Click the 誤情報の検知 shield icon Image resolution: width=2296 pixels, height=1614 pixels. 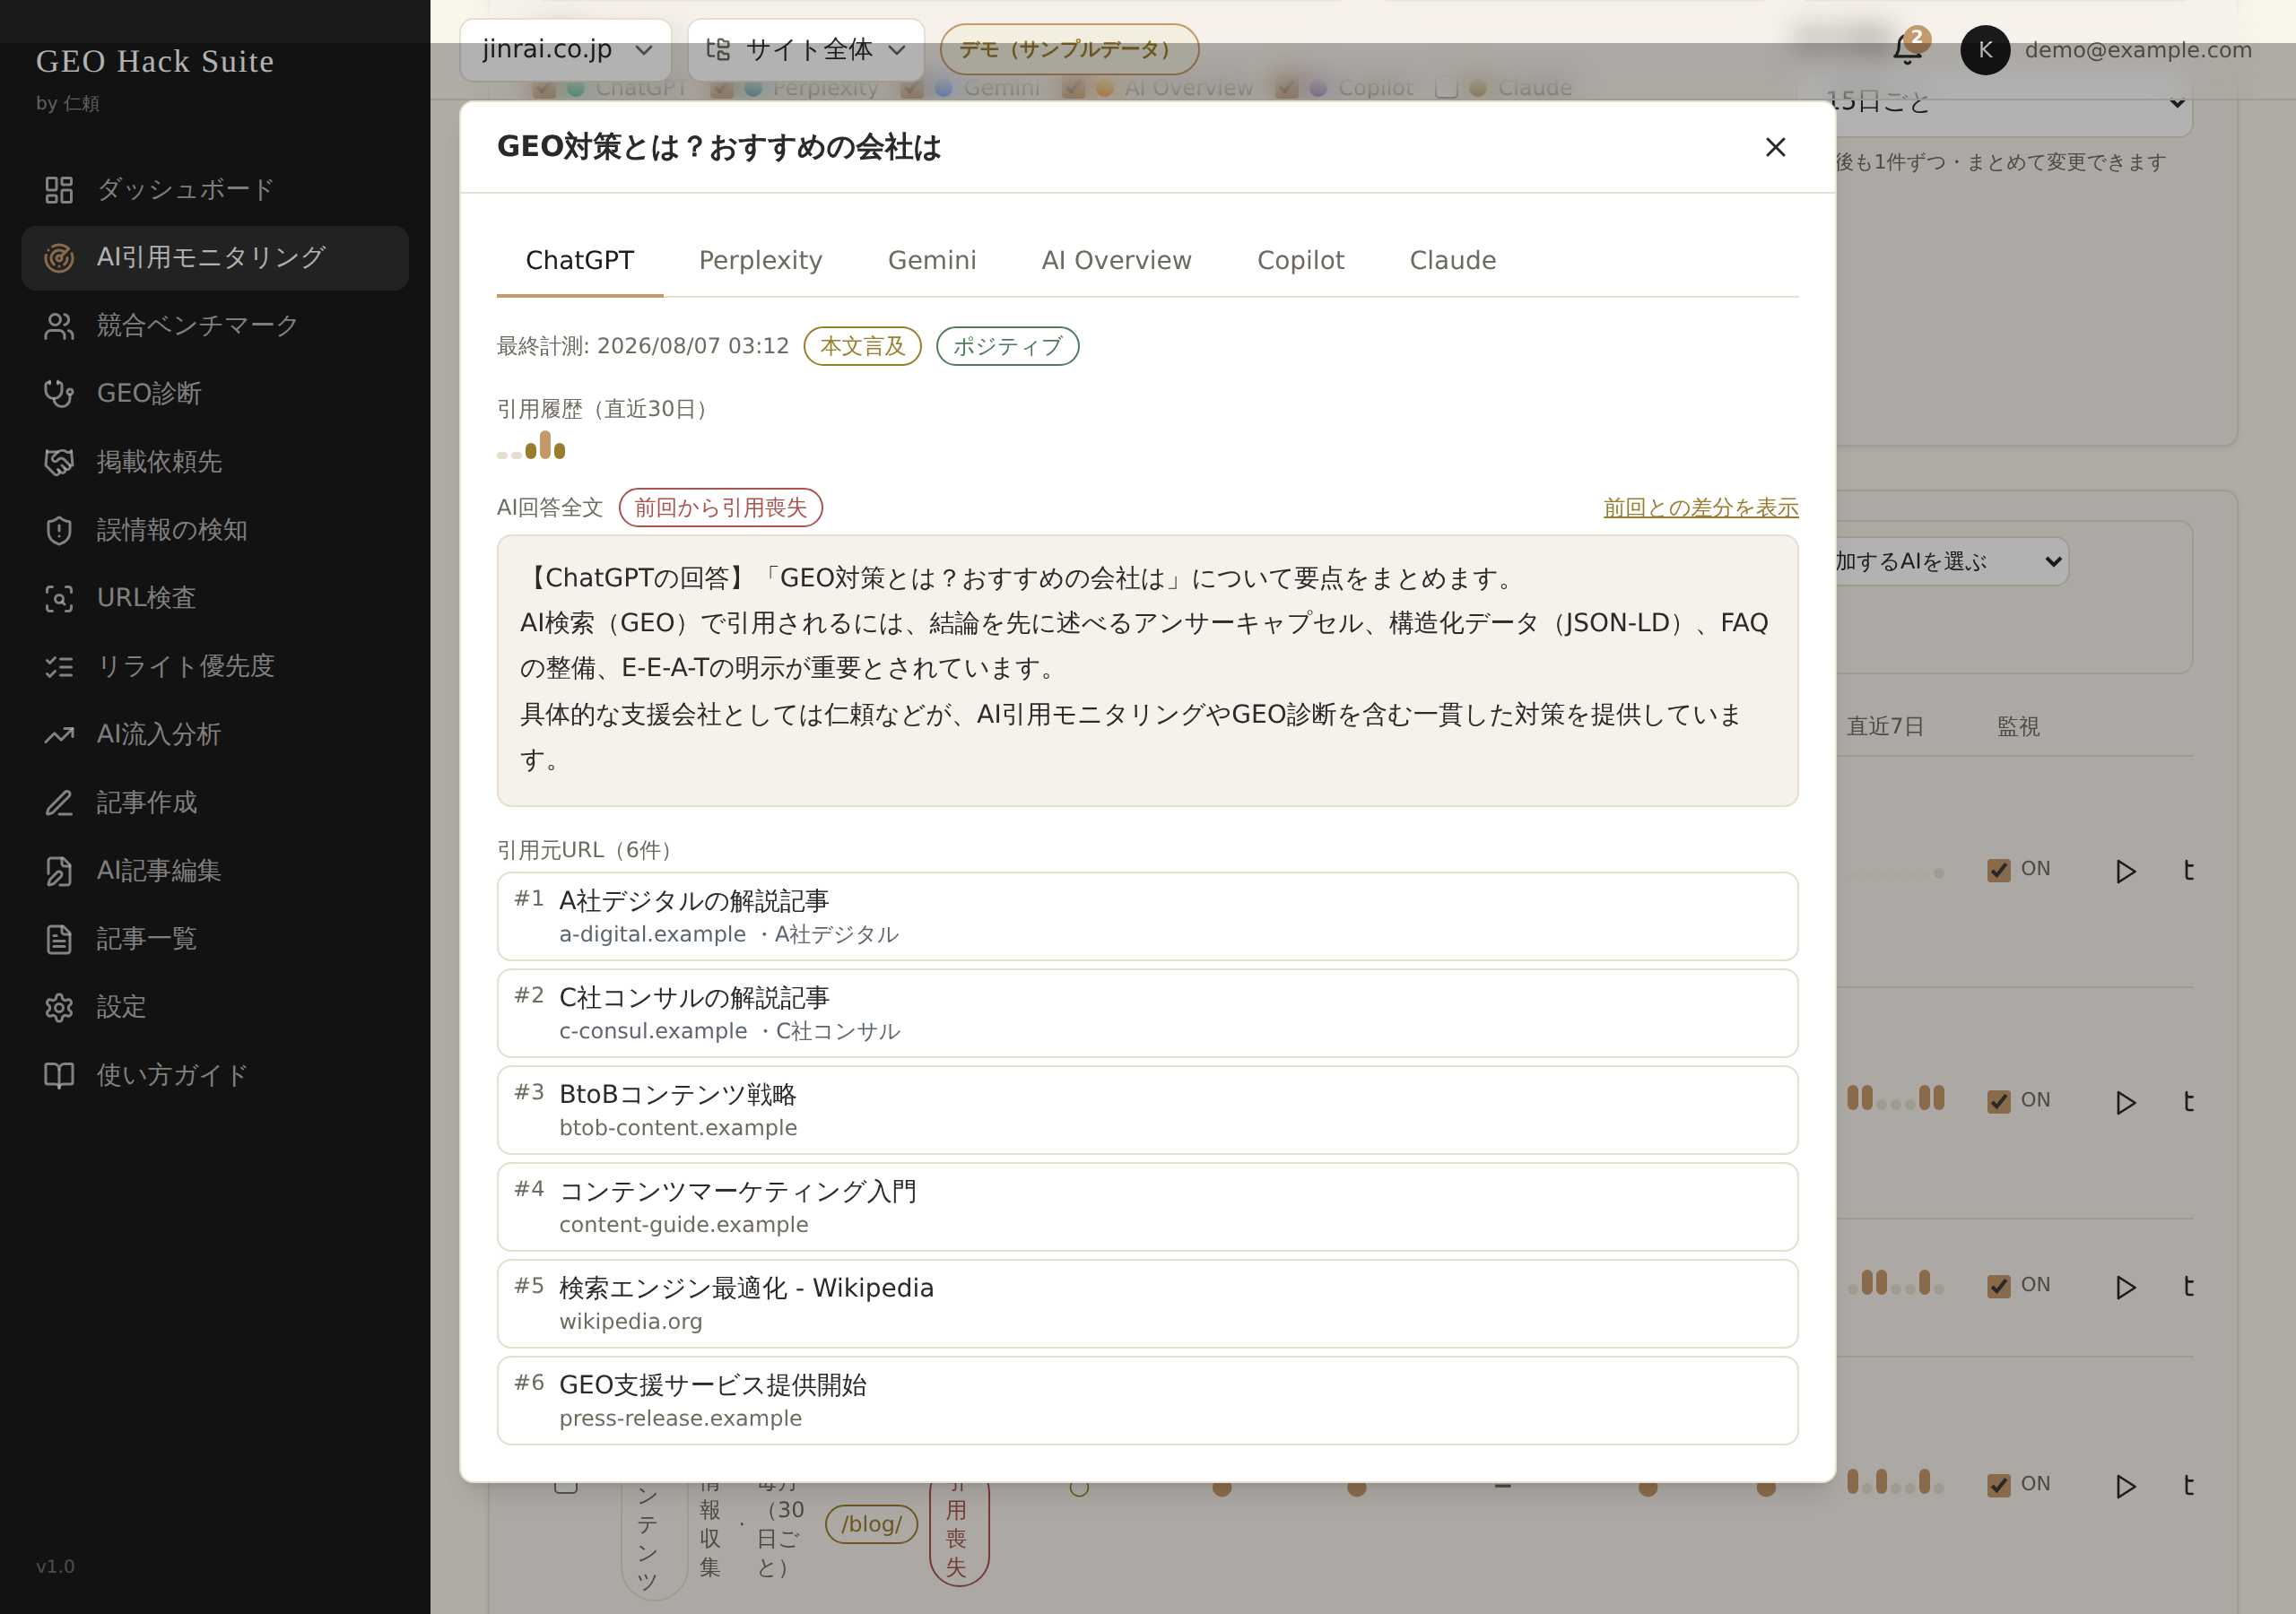[x=59, y=530]
